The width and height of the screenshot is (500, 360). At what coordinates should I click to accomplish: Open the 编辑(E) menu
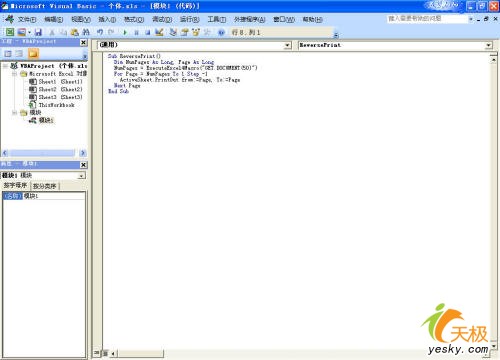click(x=53, y=19)
